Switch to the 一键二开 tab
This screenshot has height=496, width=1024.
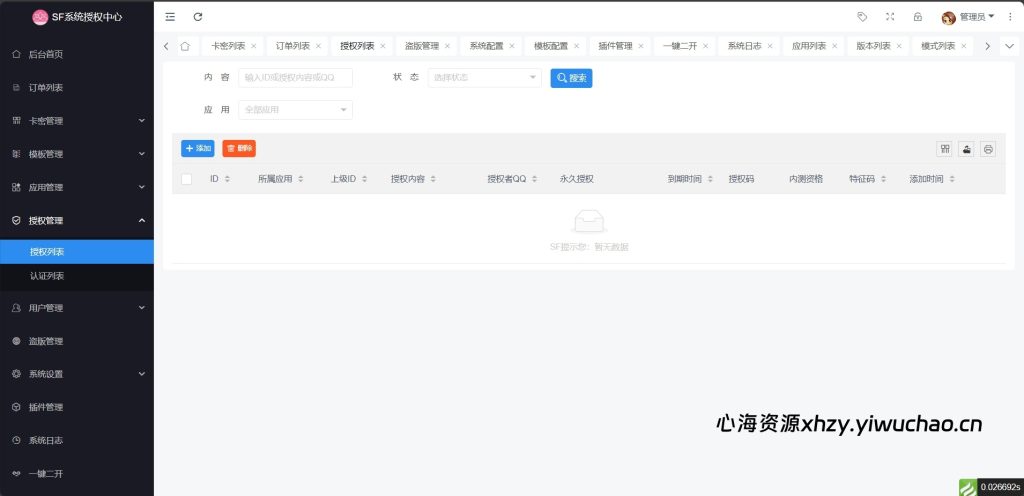click(x=680, y=46)
